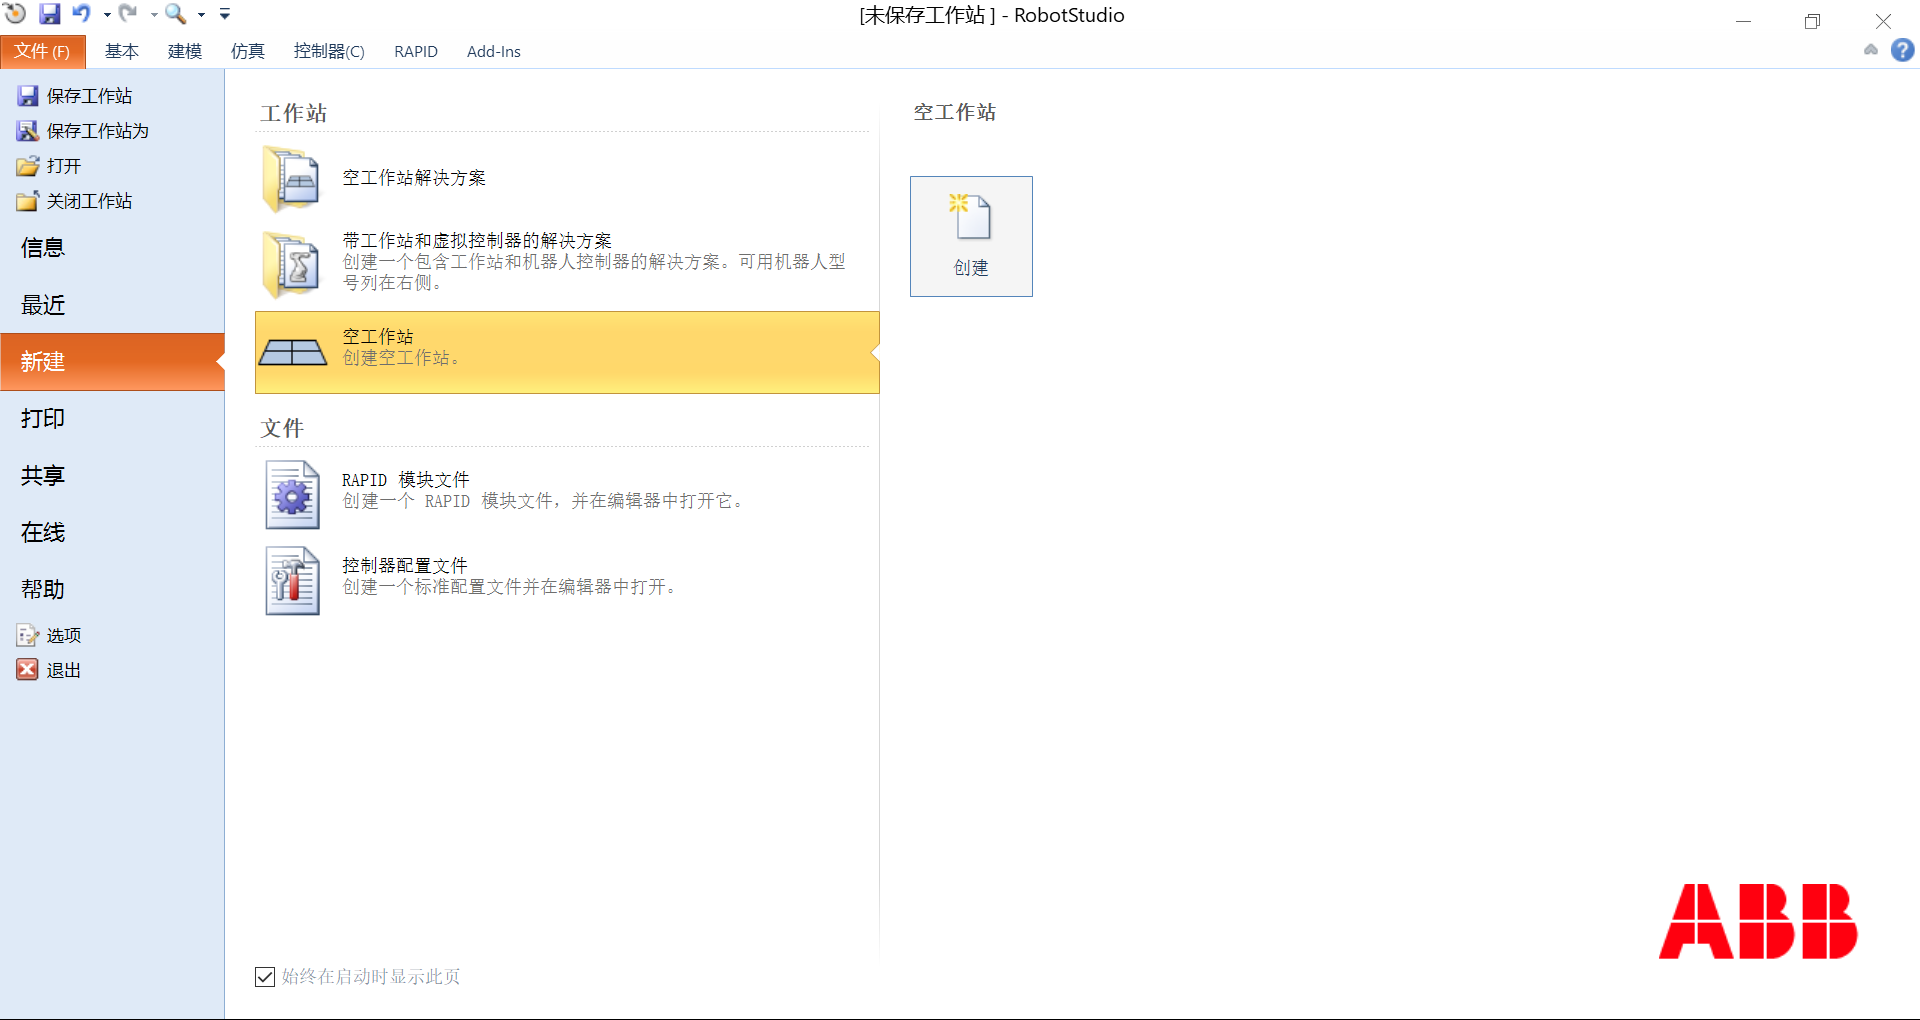Image resolution: width=1920 pixels, height=1020 pixels.
Task: Untick 始终在启动时显示此页 checkbox
Action: (265, 977)
